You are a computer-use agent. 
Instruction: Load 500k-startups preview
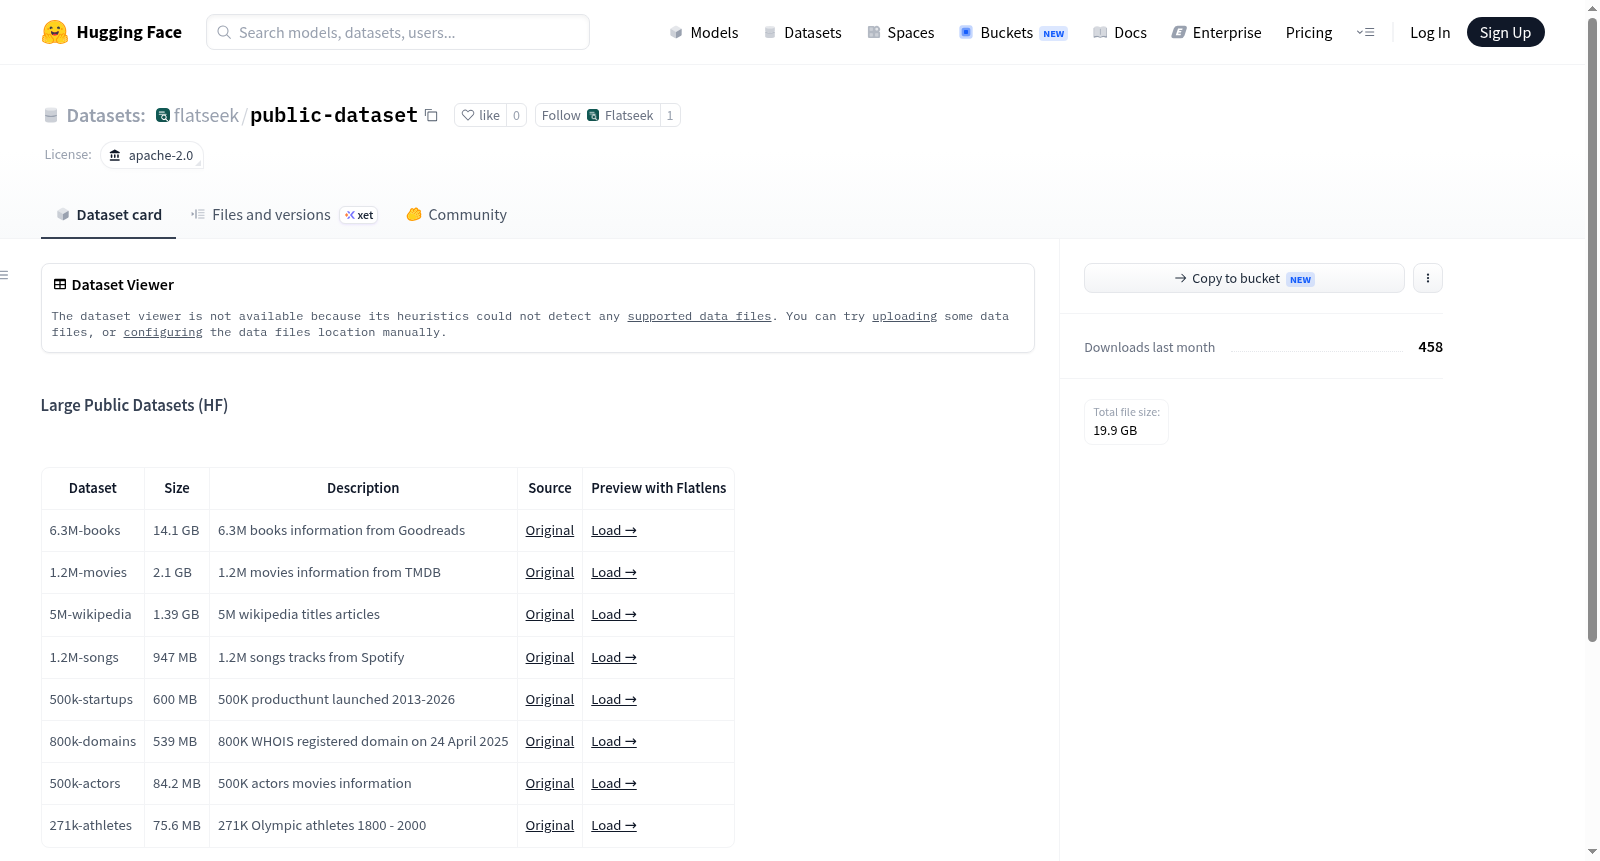(614, 699)
